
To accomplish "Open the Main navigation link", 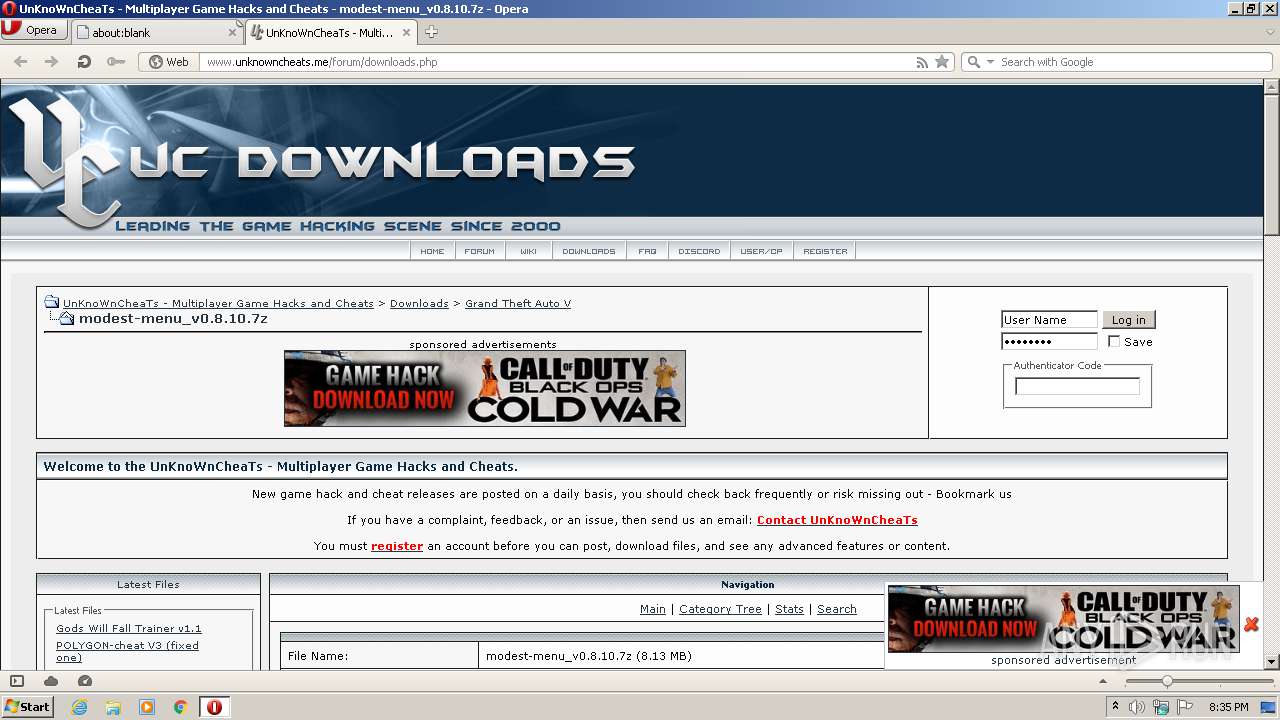I will pos(653,609).
